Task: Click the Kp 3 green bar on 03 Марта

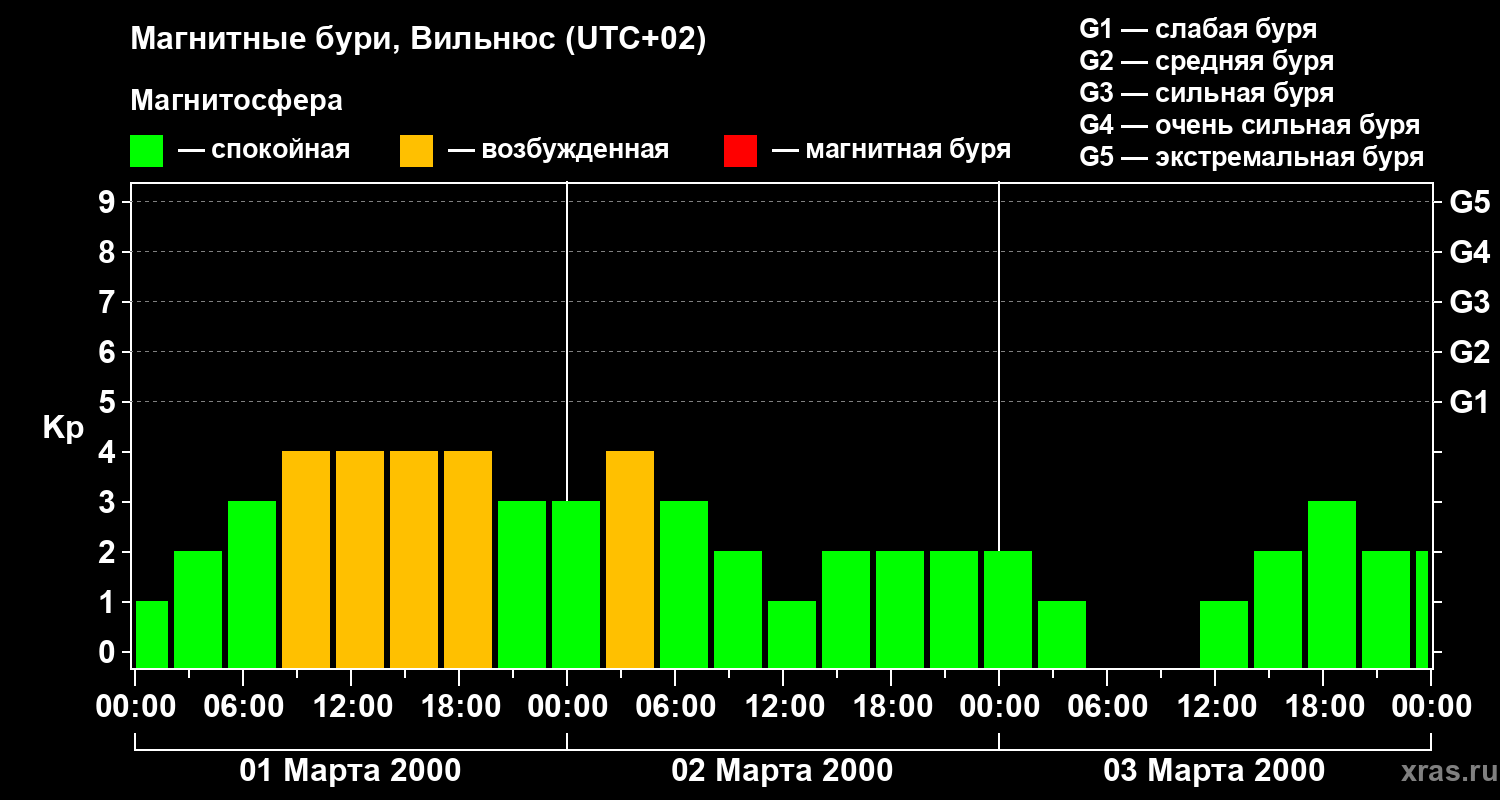Action: coord(1332,584)
